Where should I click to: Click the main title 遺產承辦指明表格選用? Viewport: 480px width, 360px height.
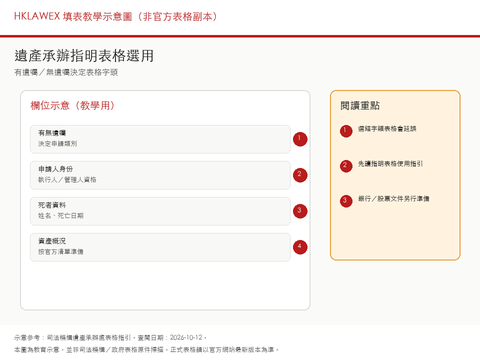[x=84, y=56]
